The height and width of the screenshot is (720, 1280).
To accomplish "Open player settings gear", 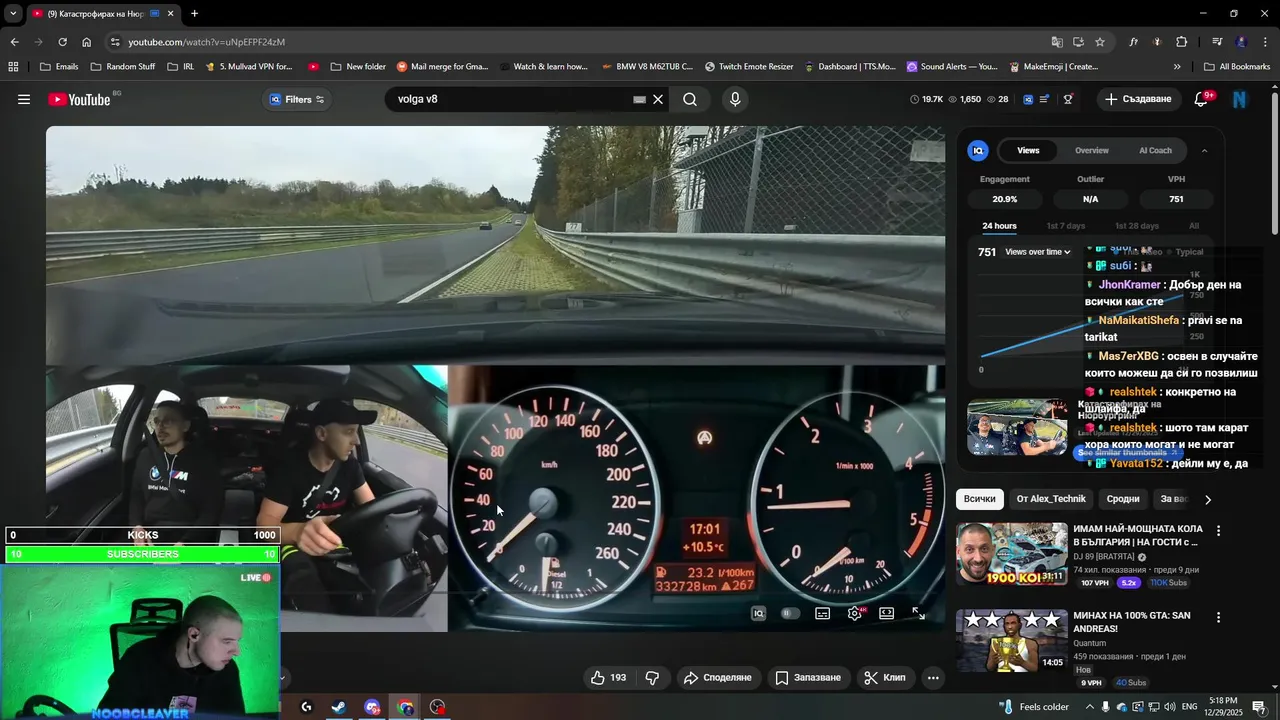I will [x=854, y=613].
